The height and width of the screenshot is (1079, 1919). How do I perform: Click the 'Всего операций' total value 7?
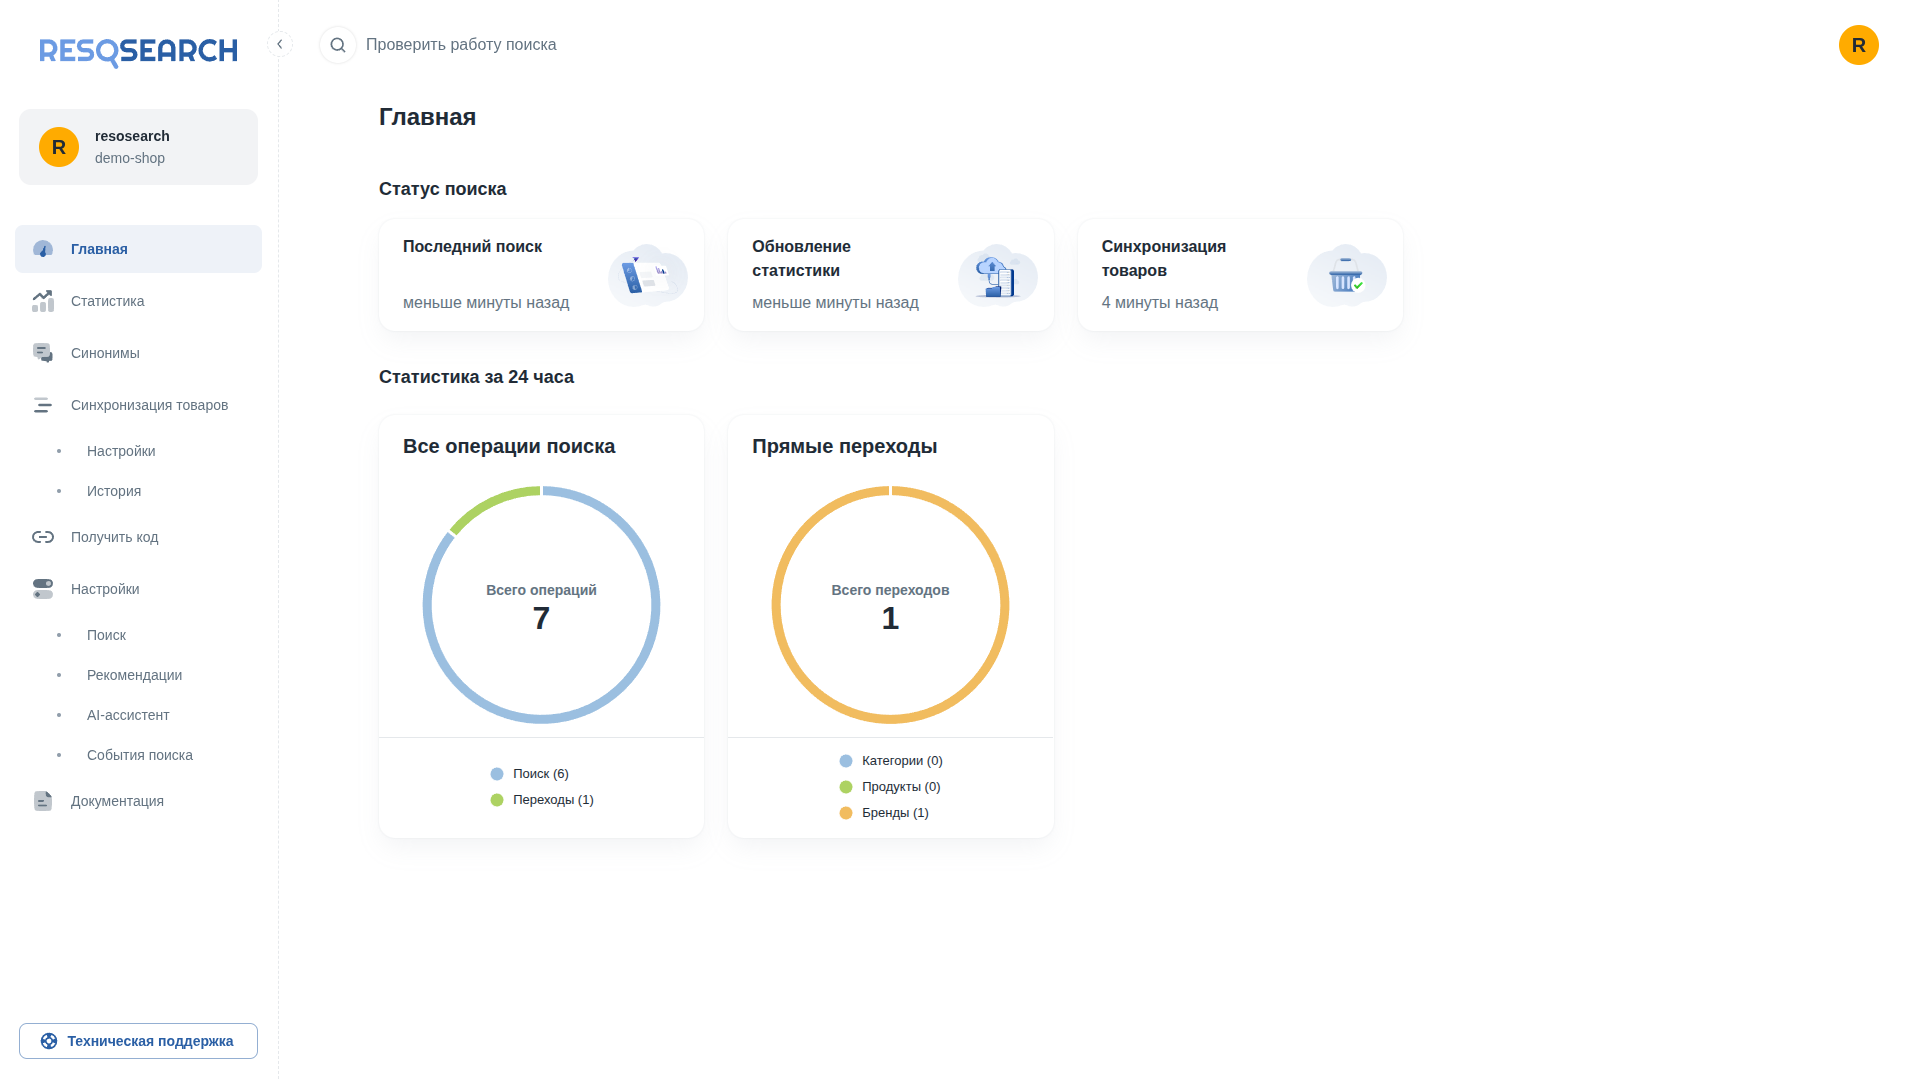(x=541, y=619)
